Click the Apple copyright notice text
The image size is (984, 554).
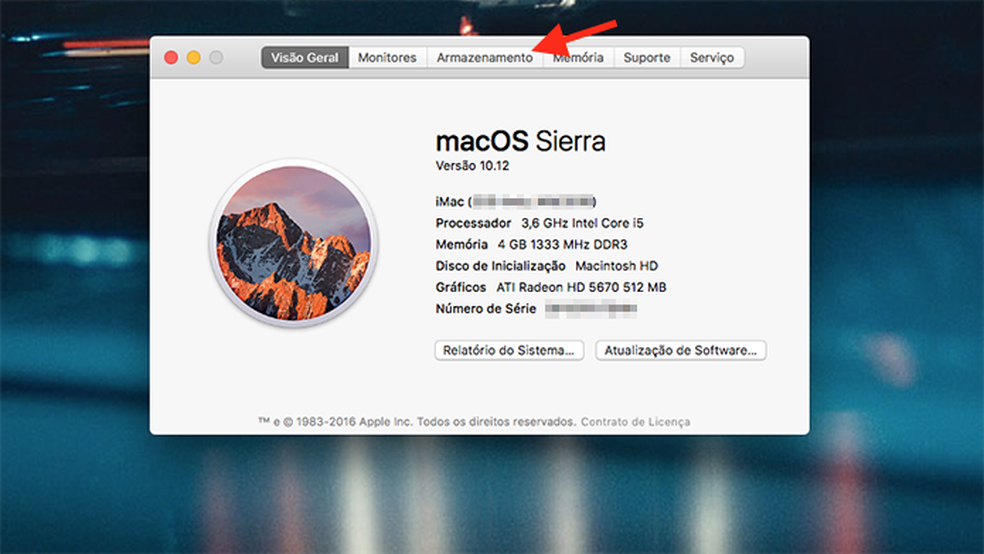[x=417, y=422]
